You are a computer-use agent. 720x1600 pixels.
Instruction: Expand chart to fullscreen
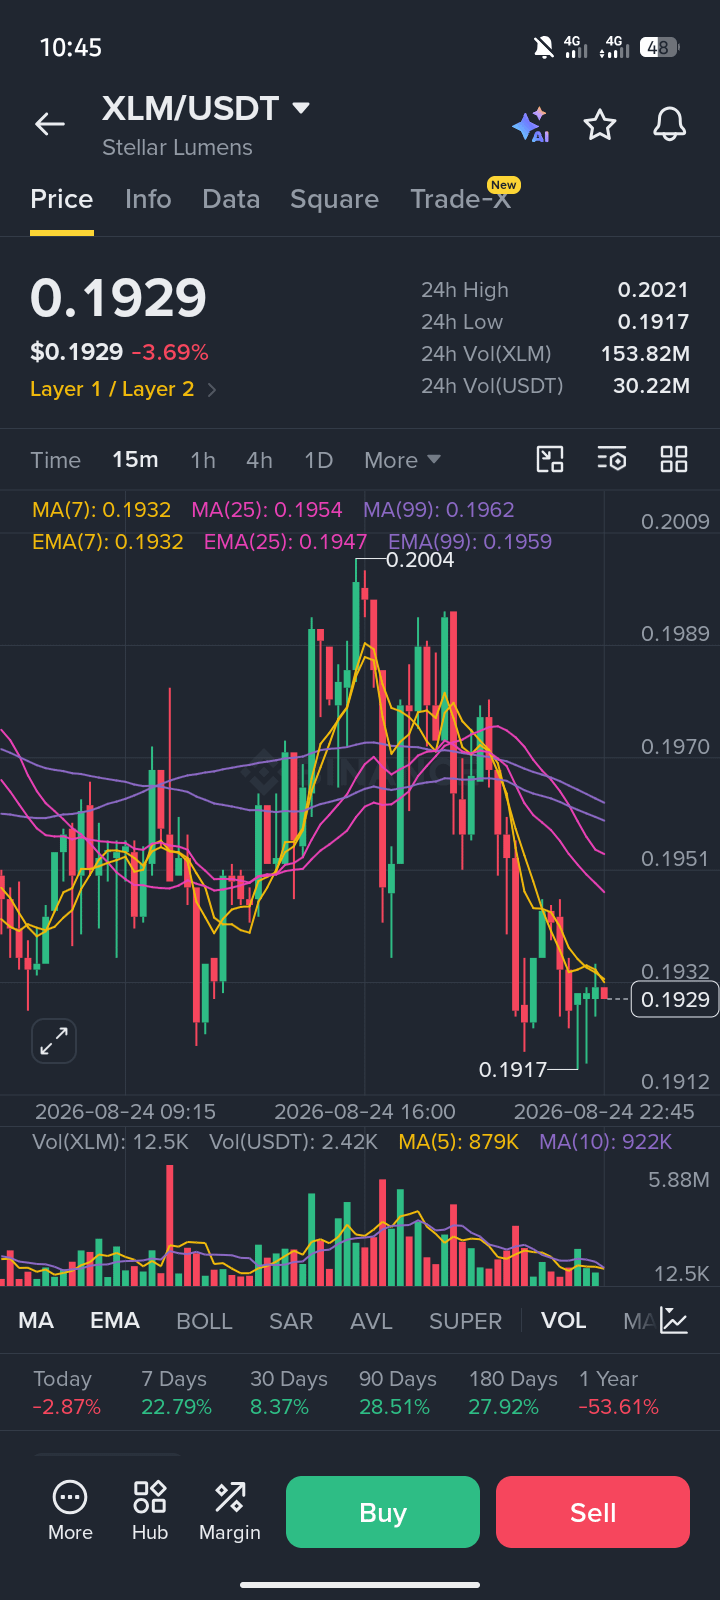click(54, 1041)
